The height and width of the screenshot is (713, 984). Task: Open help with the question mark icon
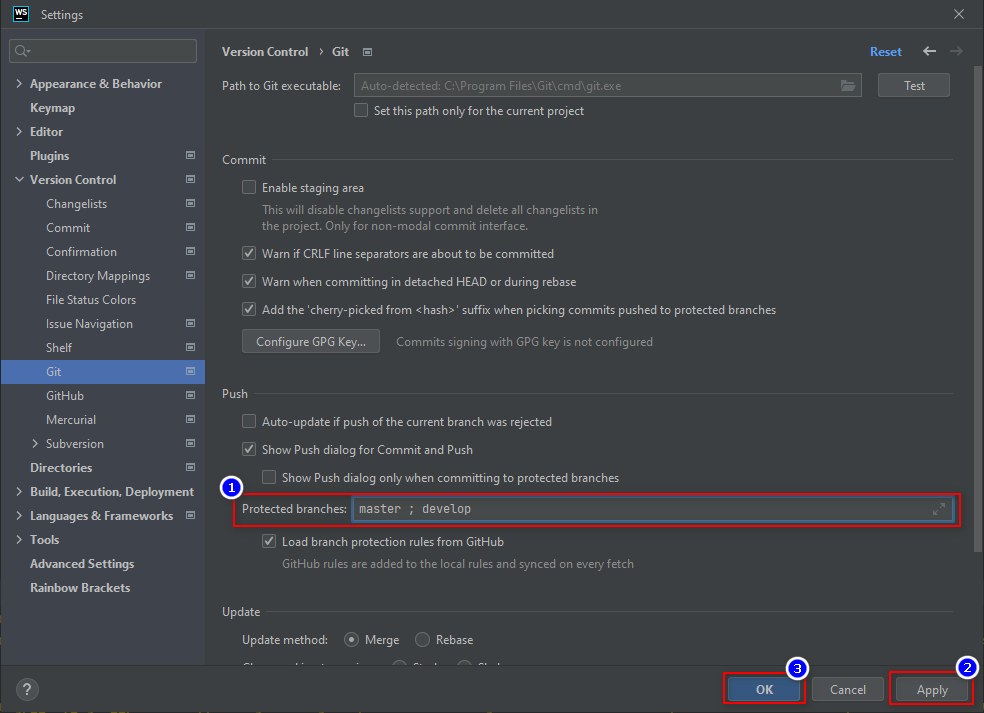(x=27, y=689)
